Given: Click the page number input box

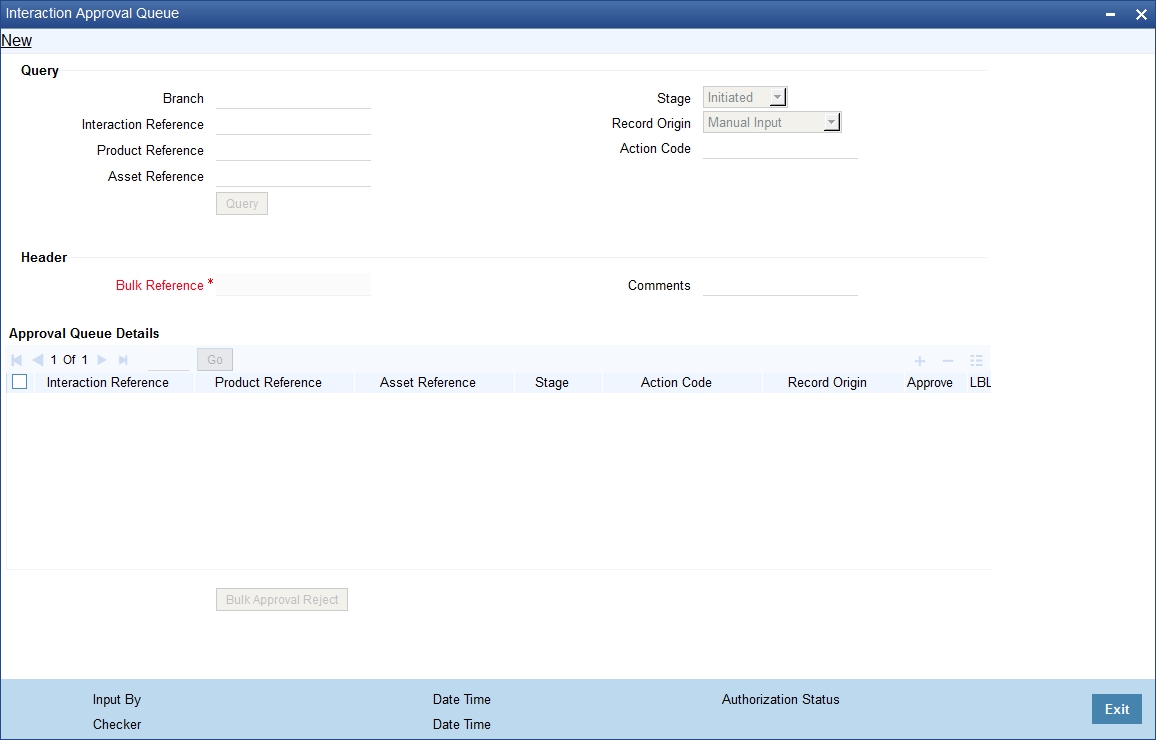Looking at the screenshot, I should (x=168, y=360).
